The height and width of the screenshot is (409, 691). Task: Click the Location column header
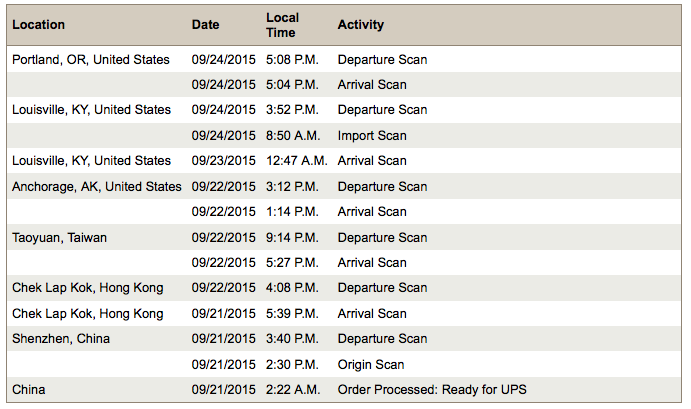[x=39, y=25]
